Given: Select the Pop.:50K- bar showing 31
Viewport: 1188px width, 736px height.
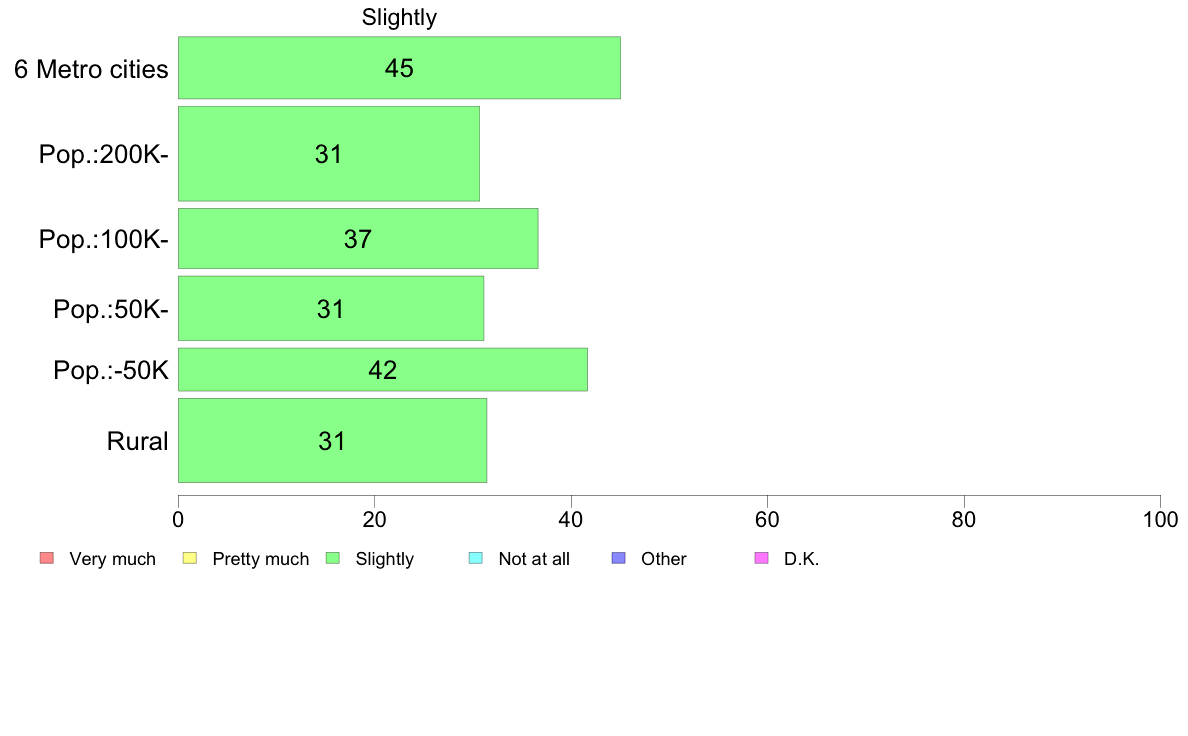Looking at the screenshot, I should tap(331, 308).
